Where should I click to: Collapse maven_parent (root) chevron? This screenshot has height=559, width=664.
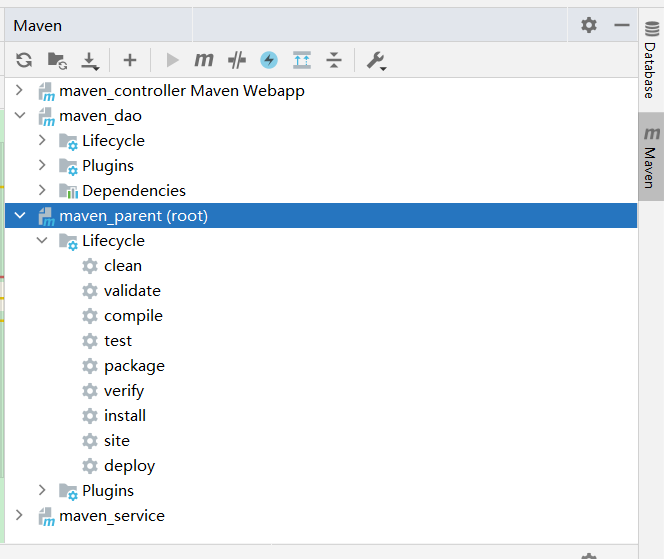coord(20,215)
